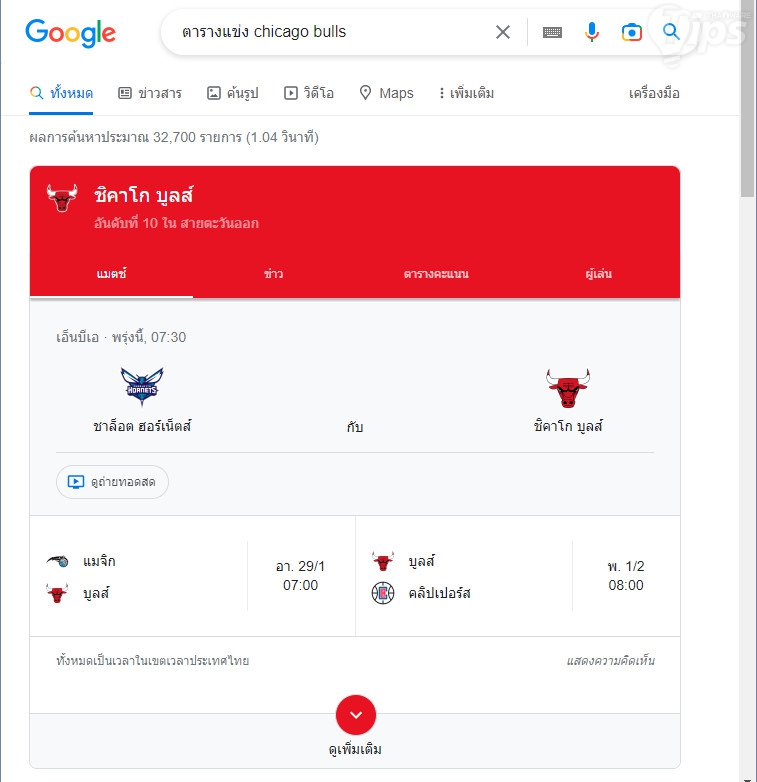757x782 pixels.
Task: Switch to the วิดีโอ videos tab
Action: (x=309, y=93)
